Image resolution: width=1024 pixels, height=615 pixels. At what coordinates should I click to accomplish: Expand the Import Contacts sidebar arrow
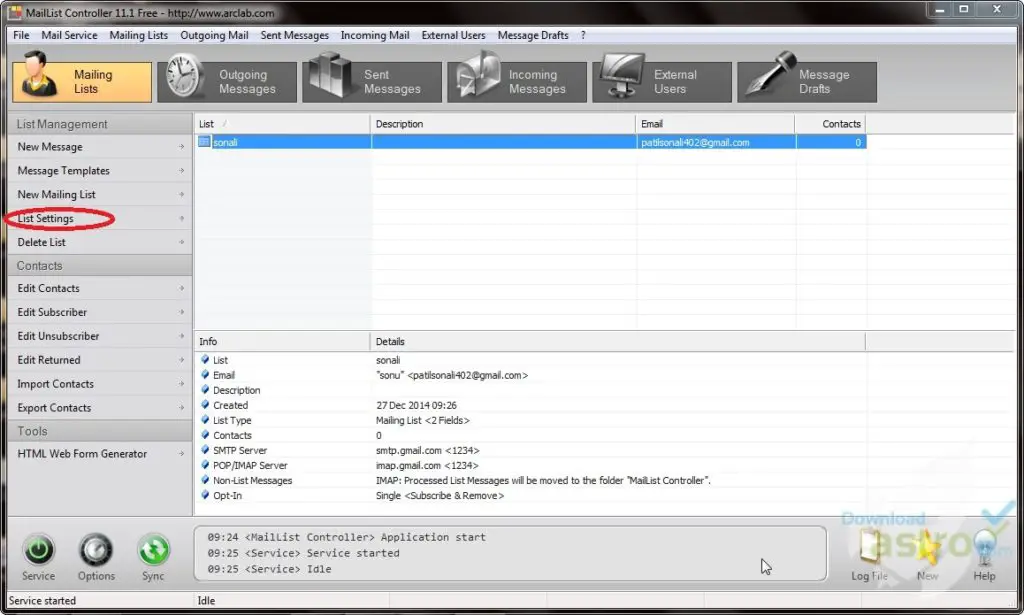(x=181, y=384)
